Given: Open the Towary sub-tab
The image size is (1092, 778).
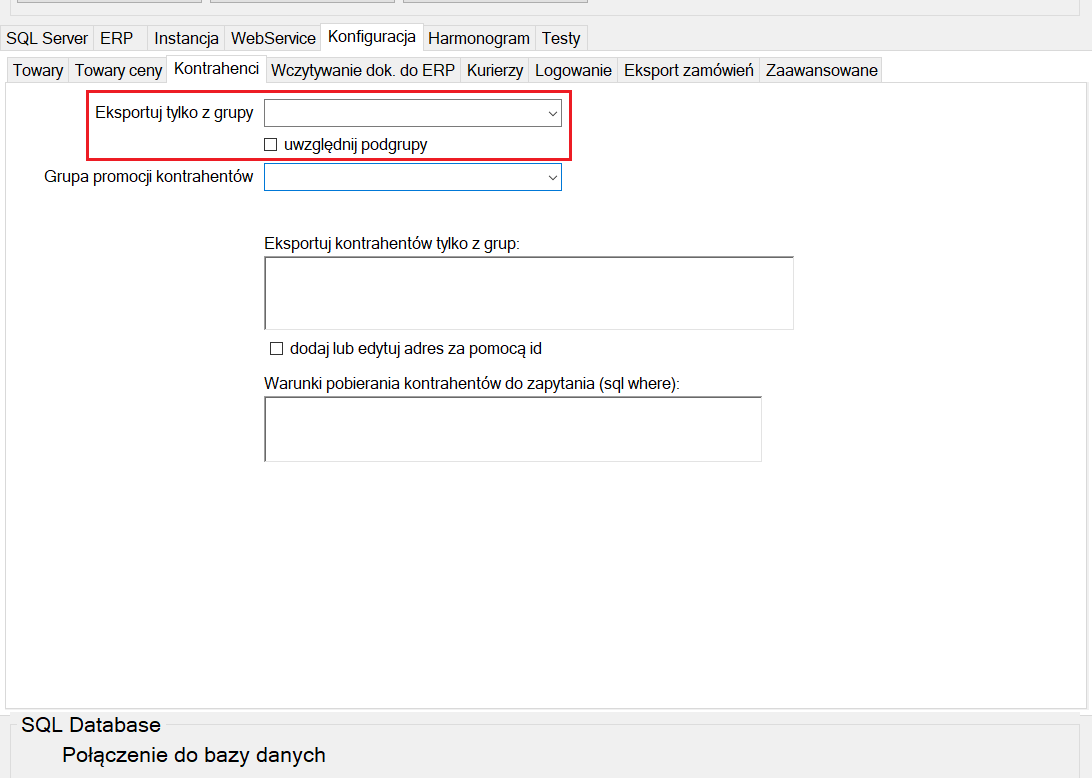Looking at the screenshot, I should click(38, 70).
